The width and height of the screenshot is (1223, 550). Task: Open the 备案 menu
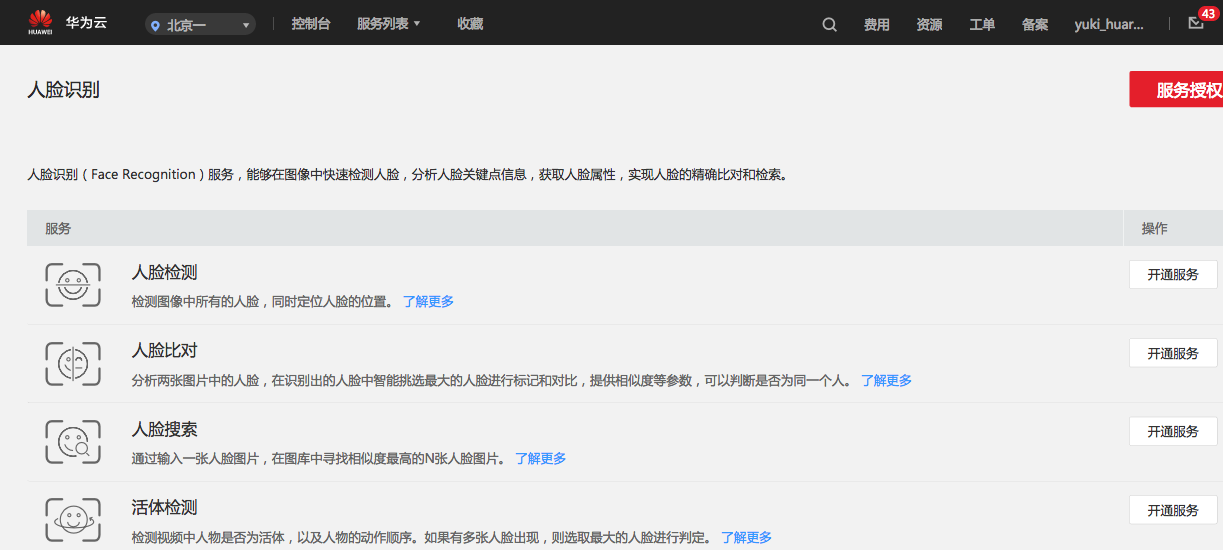(1035, 25)
